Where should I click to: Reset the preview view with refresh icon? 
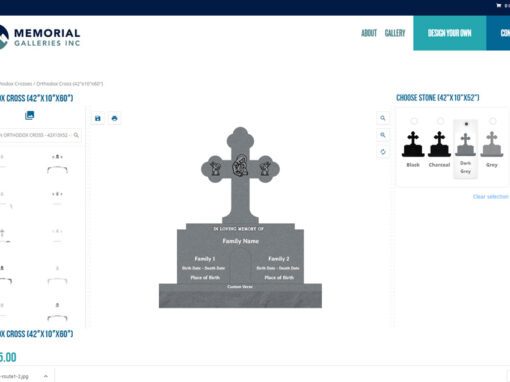383,152
